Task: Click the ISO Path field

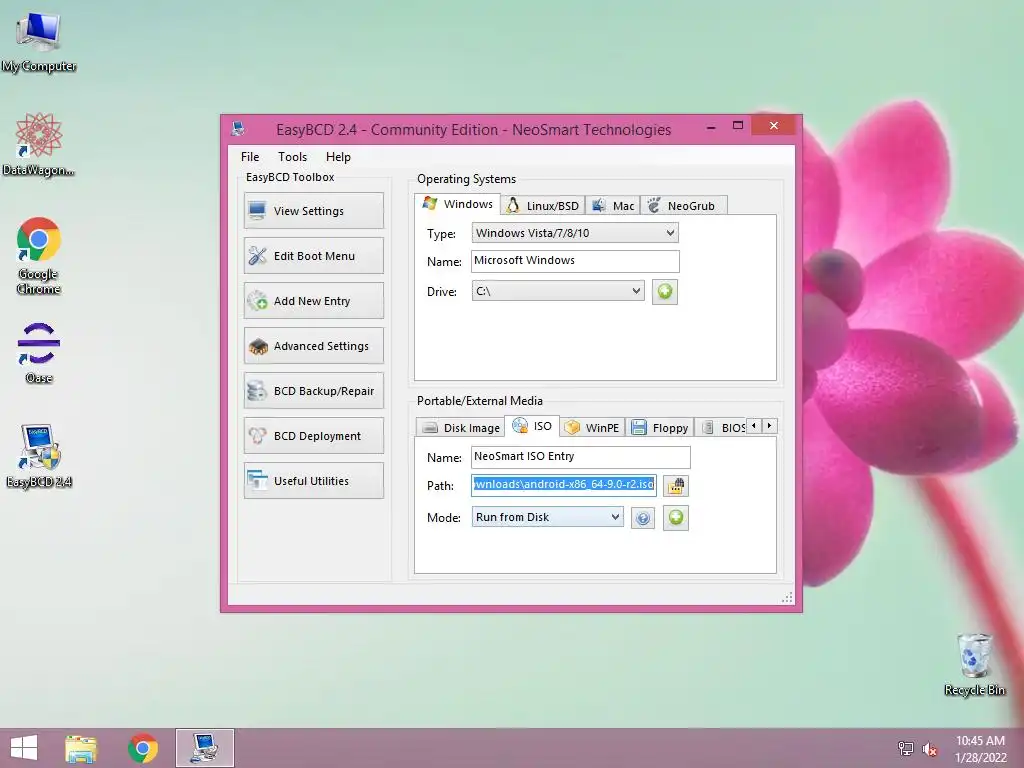Action: pos(564,485)
